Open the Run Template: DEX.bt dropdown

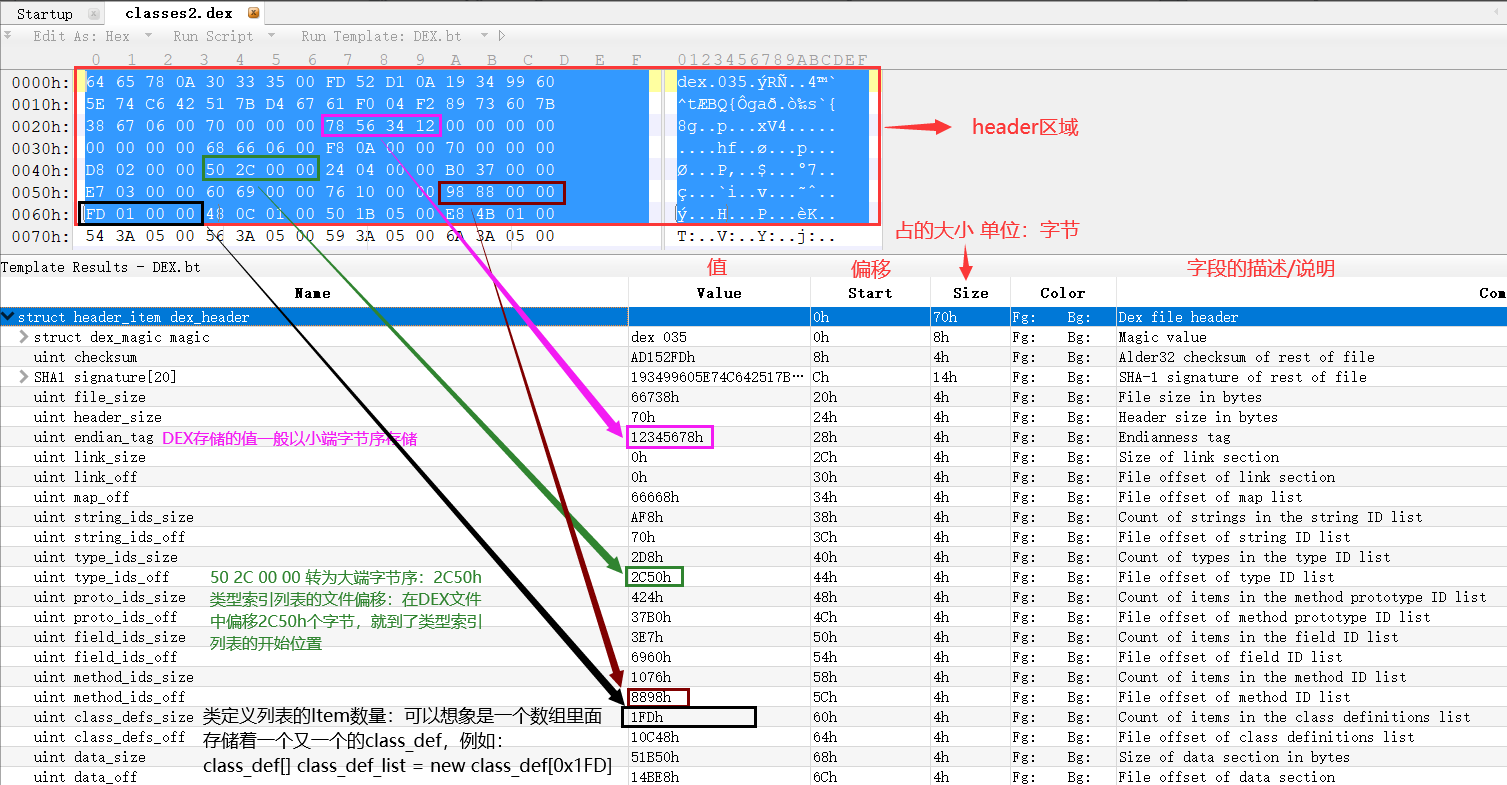coord(482,35)
